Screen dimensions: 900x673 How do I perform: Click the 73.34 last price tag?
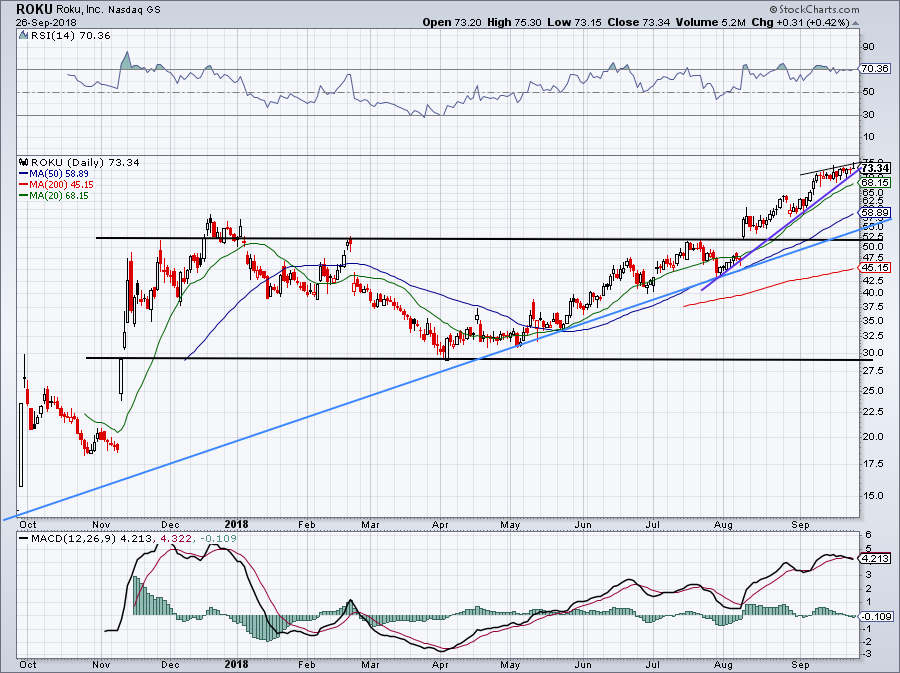(x=876, y=169)
